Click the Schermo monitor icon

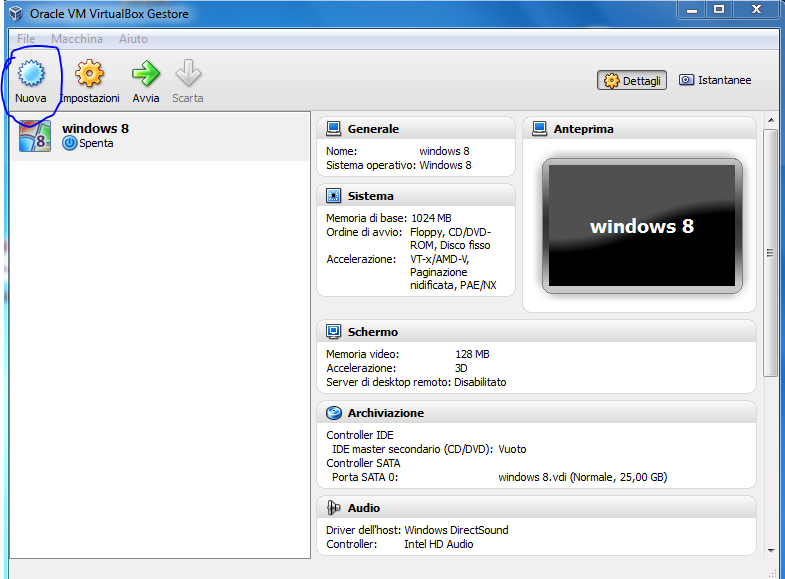pyautogui.click(x=334, y=332)
